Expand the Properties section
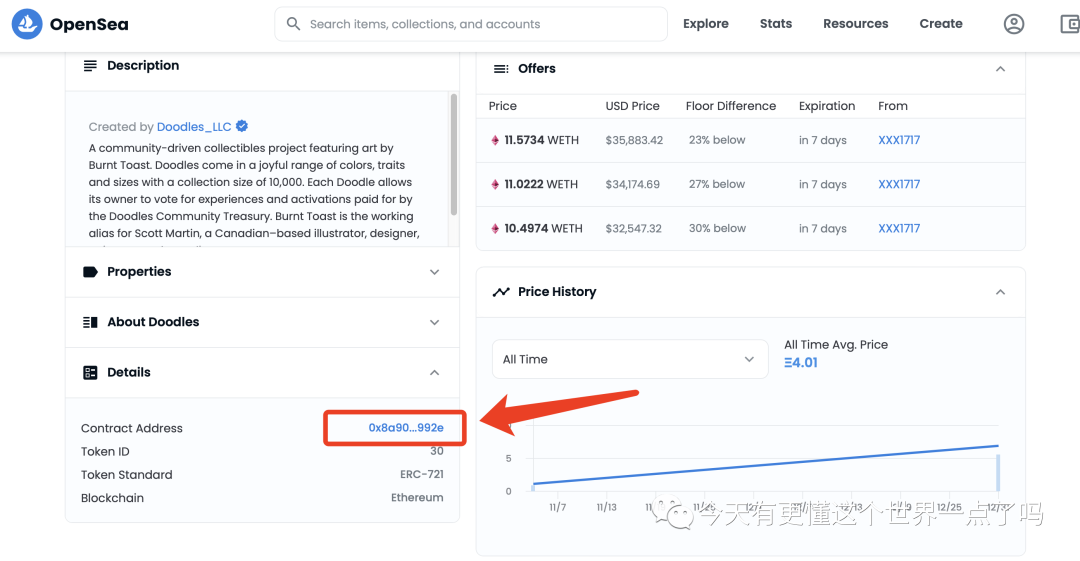 pyautogui.click(x=434, y=272)
